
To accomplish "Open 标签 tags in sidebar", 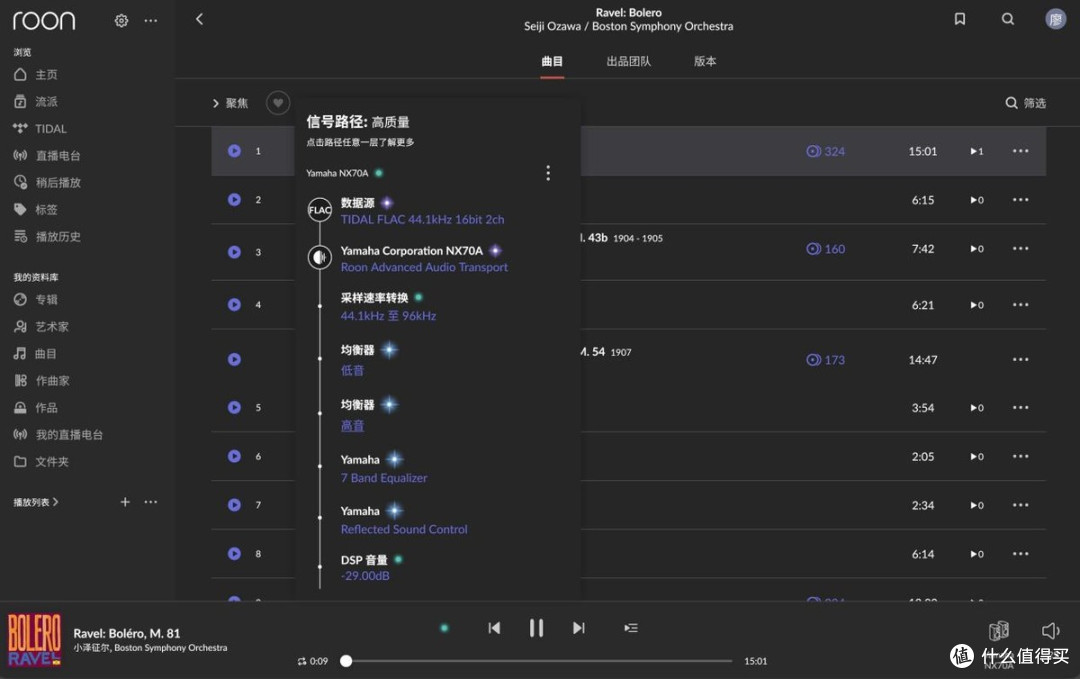I will click(36, 209).
